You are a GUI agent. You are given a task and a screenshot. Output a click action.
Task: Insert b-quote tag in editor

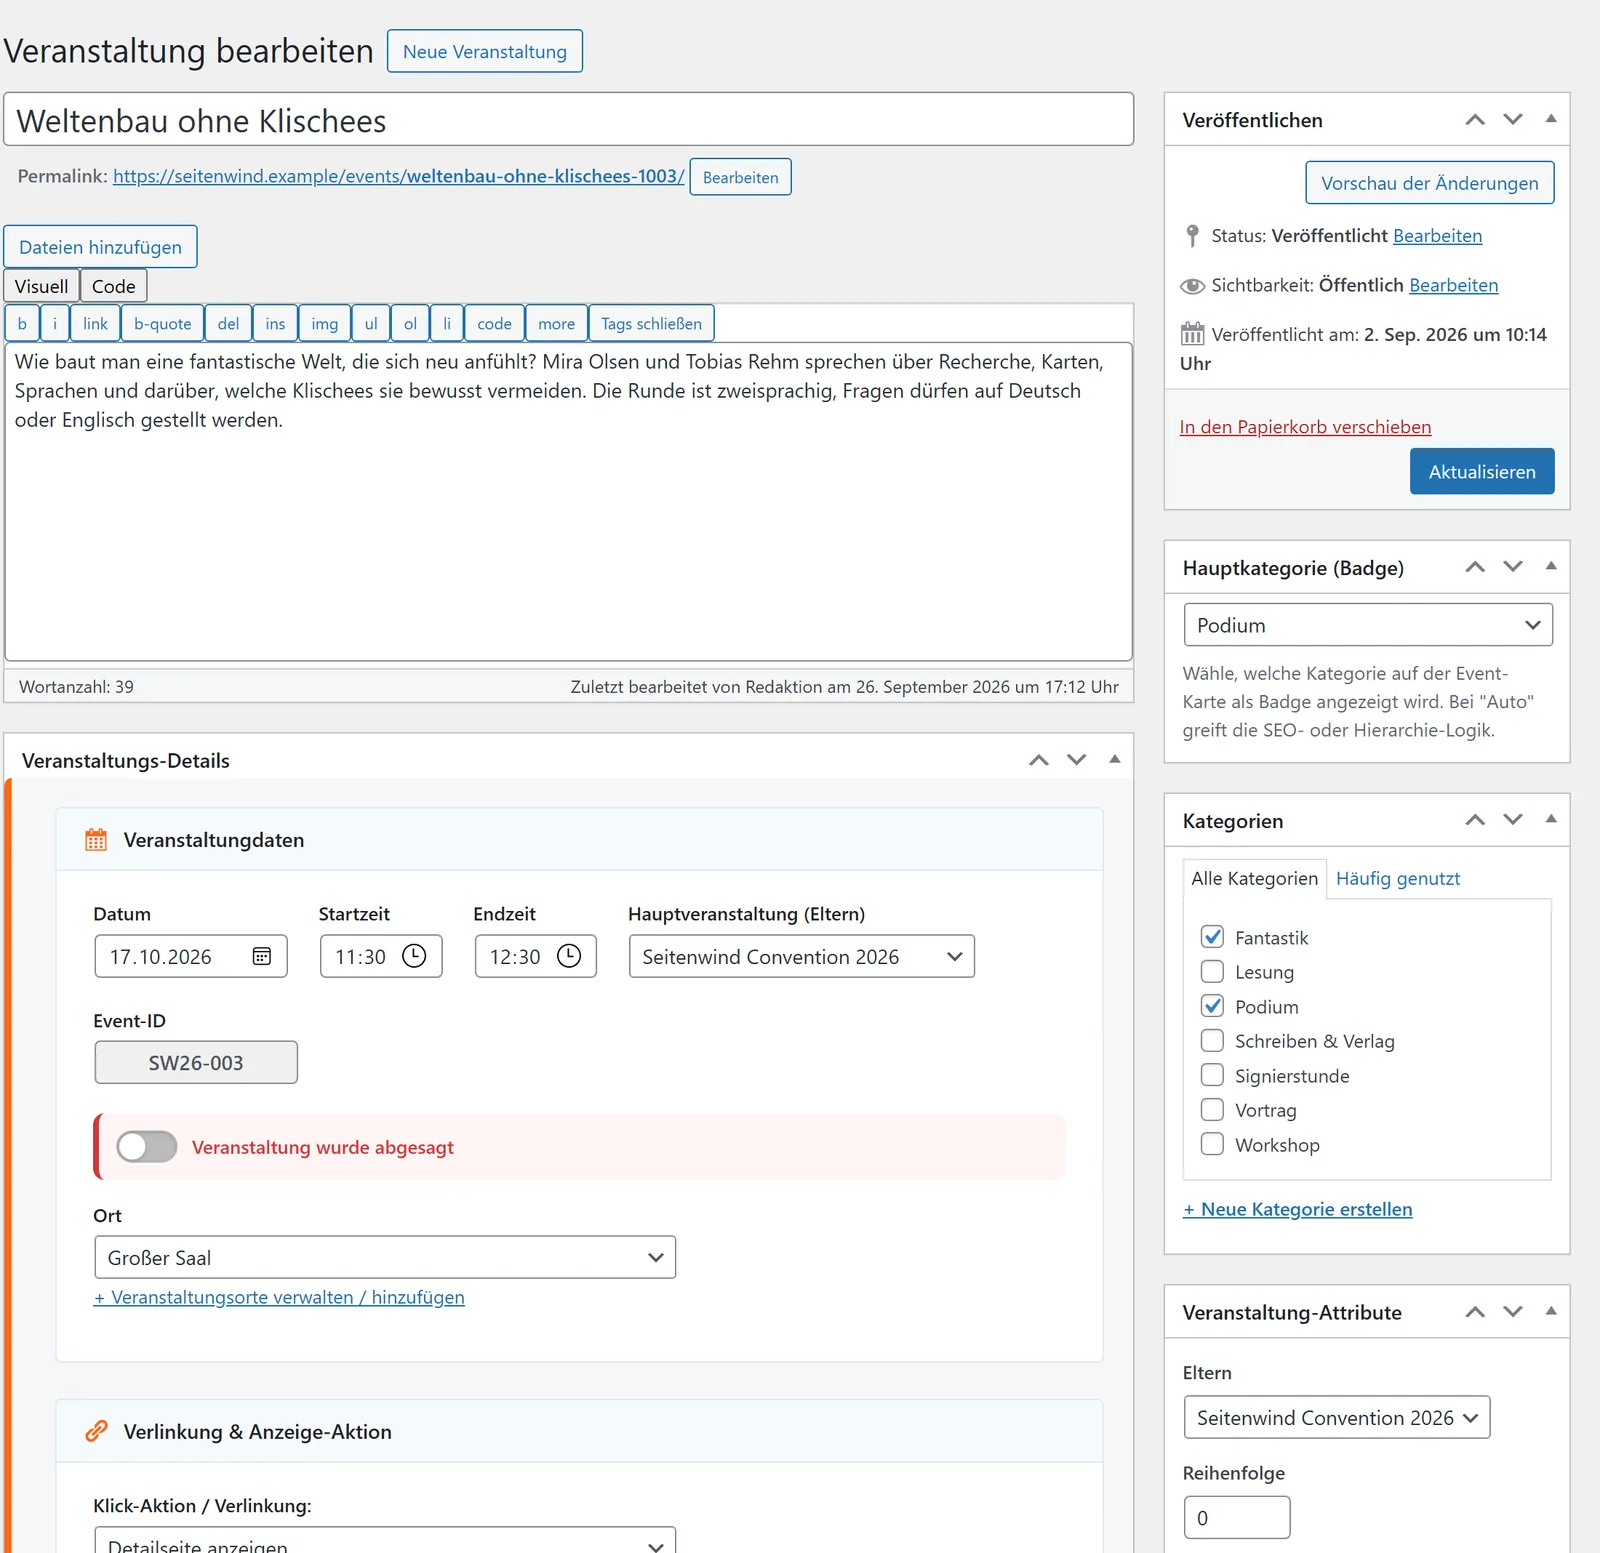click(x=163, y=323)
